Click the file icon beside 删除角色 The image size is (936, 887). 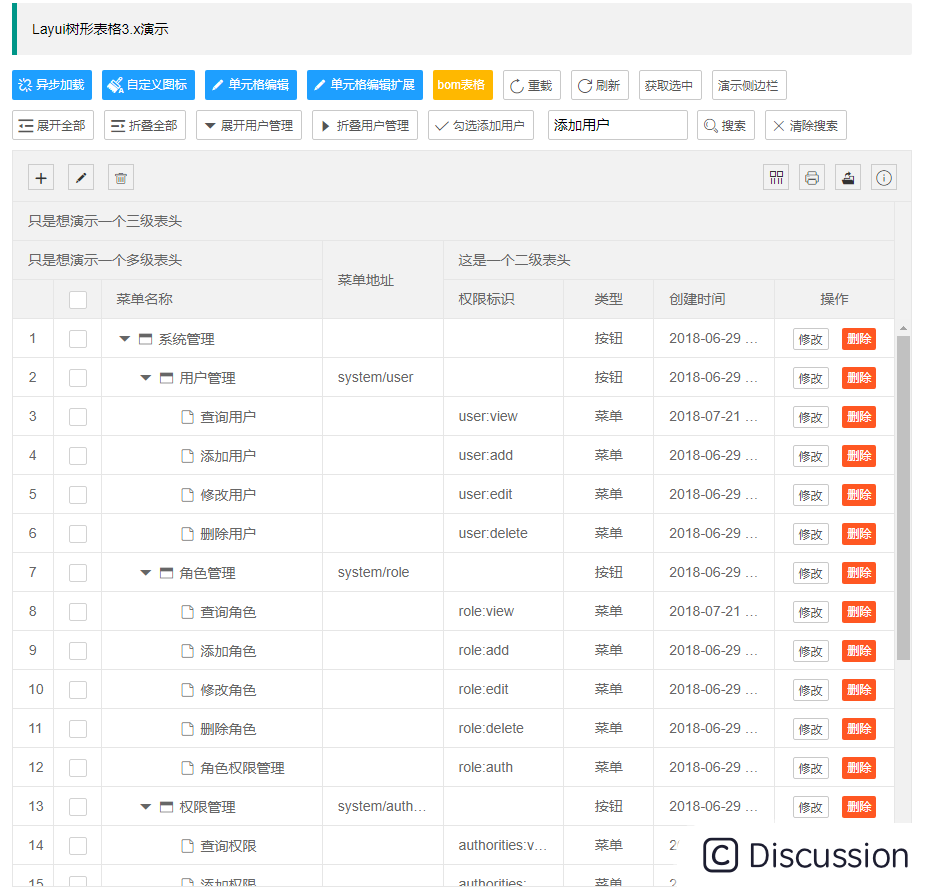click(x=187, y=729)
